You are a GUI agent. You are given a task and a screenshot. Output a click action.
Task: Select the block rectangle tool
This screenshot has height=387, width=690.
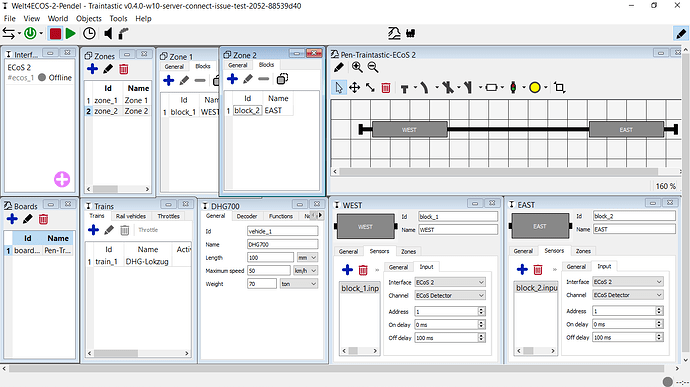[491, 88]
